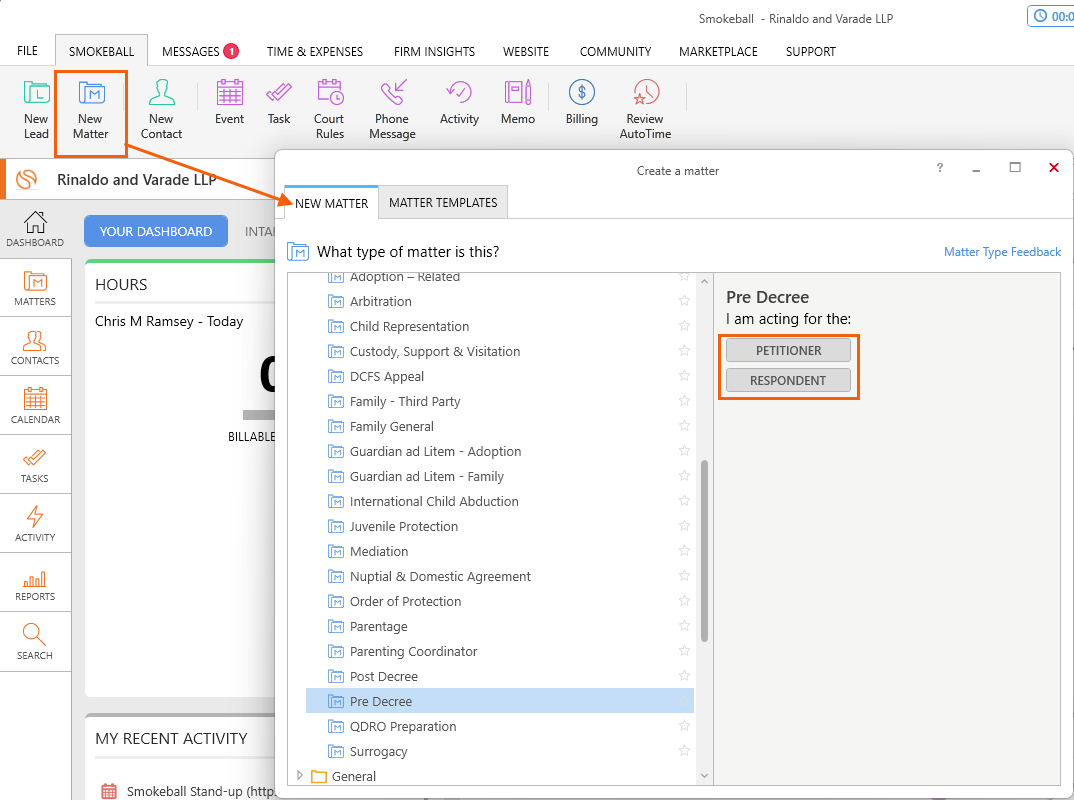Select Nuptial & Domestic Agreement type
This screenshot has width=1074, height=800.
499,576
